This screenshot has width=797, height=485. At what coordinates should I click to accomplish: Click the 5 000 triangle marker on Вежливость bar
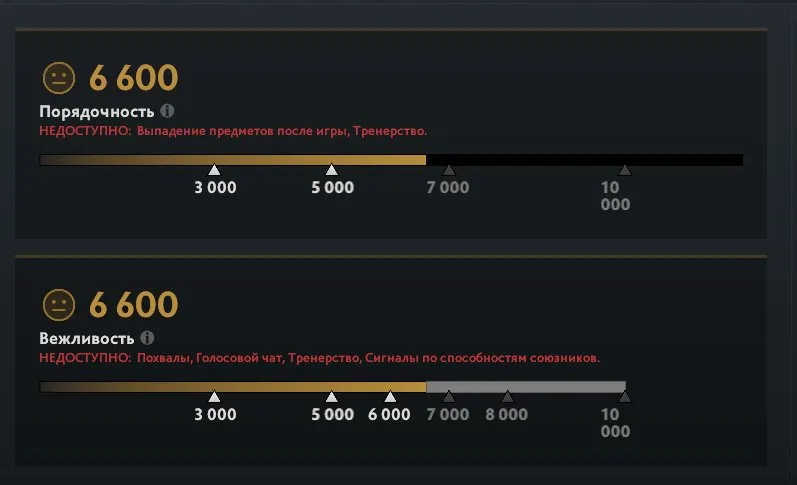click(332, 397)
